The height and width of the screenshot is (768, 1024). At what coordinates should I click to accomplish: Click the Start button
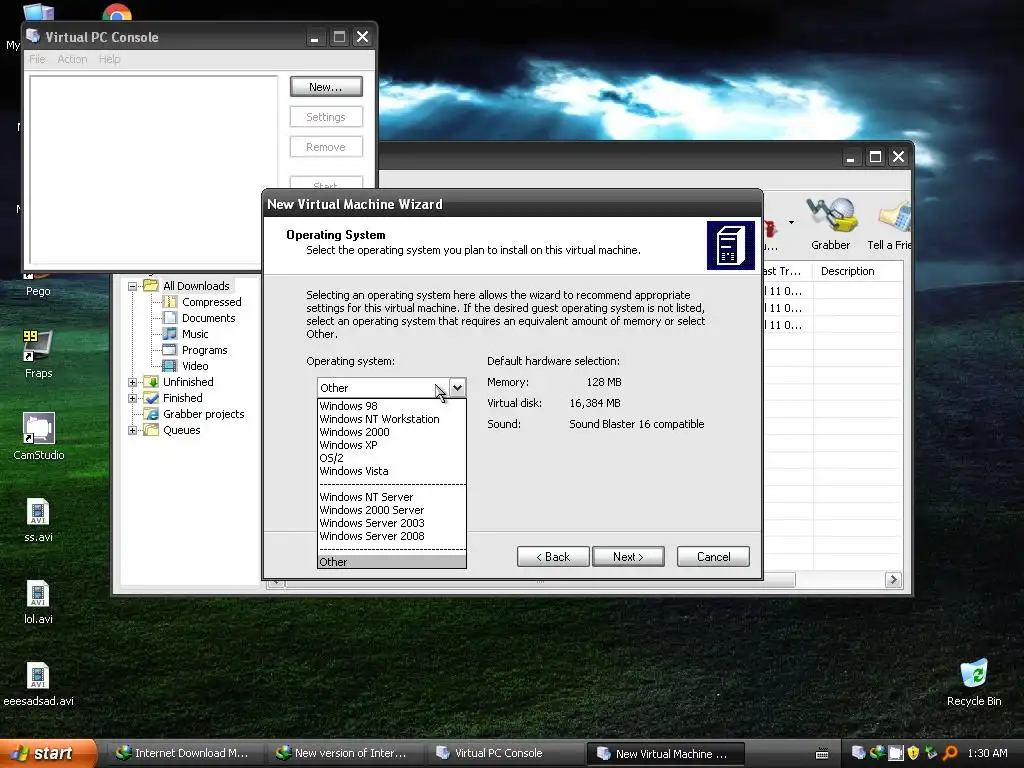pyautogui.click(x=48, y=754)
